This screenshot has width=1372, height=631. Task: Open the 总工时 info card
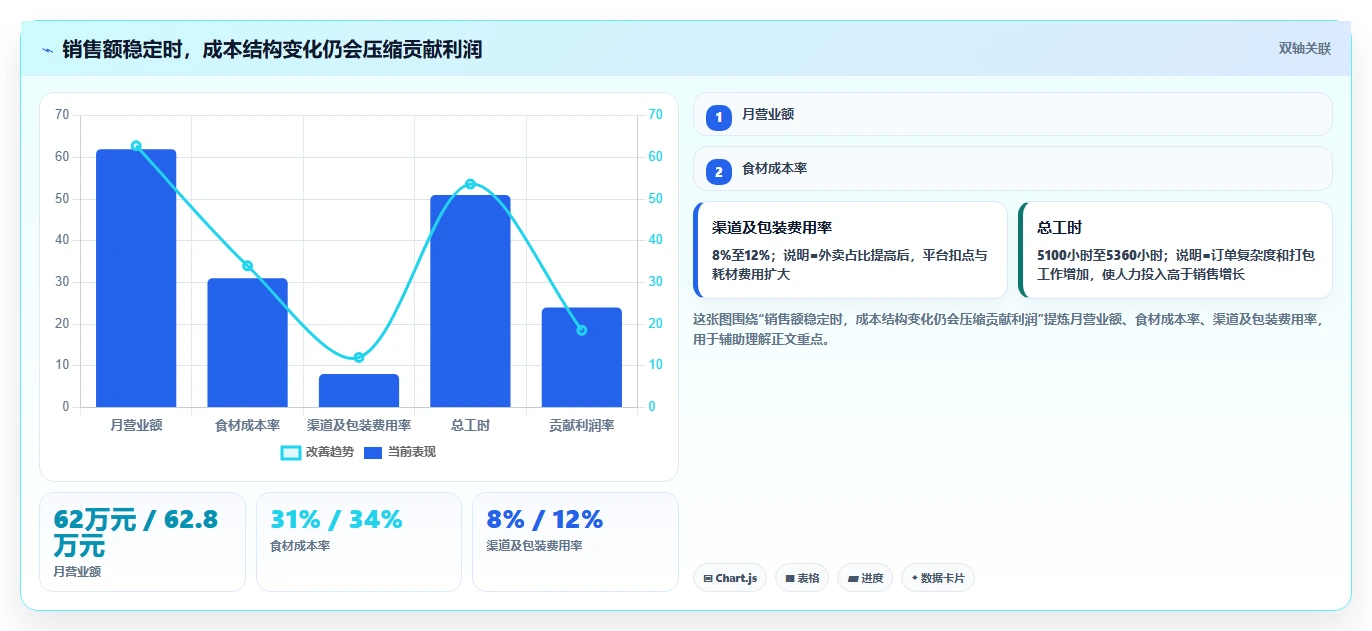(x=1175, y=250)
